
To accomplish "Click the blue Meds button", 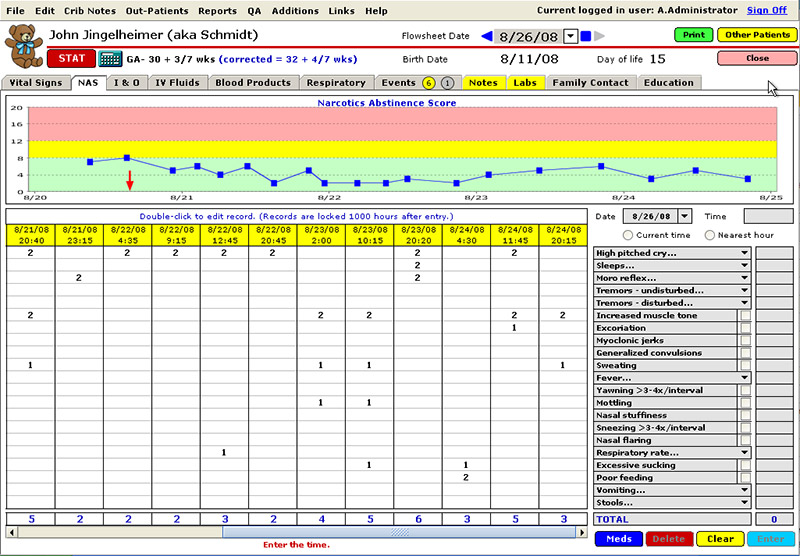I will [x=619, y=539].
